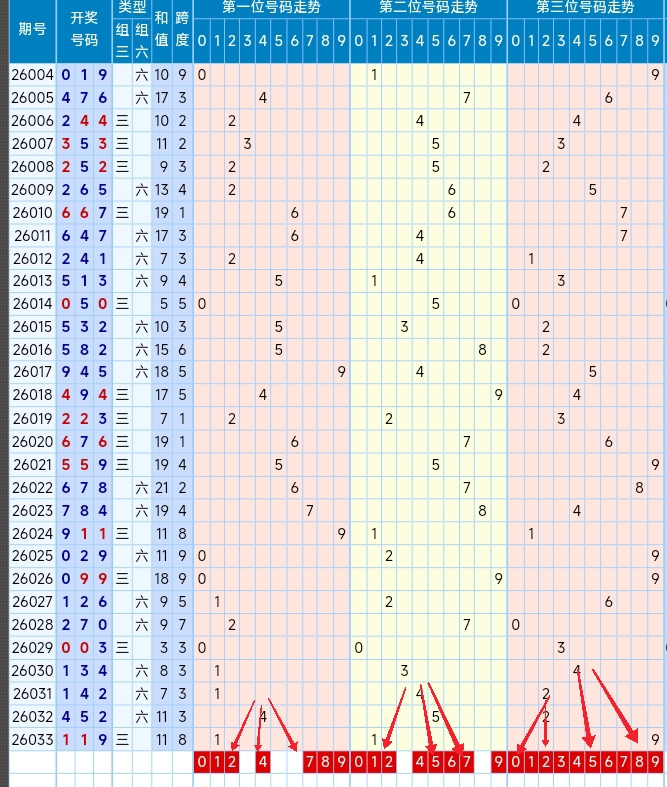The width and height of the screenshot is (667, 787).
Task: Select the 和值 column header
Action: coord(162,29)
